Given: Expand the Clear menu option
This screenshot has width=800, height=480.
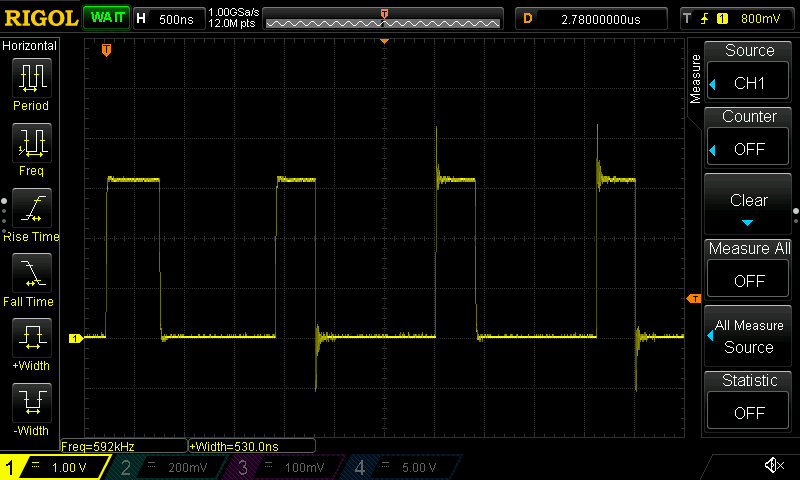Looking at the screenshot, I should tap(749, 205).
